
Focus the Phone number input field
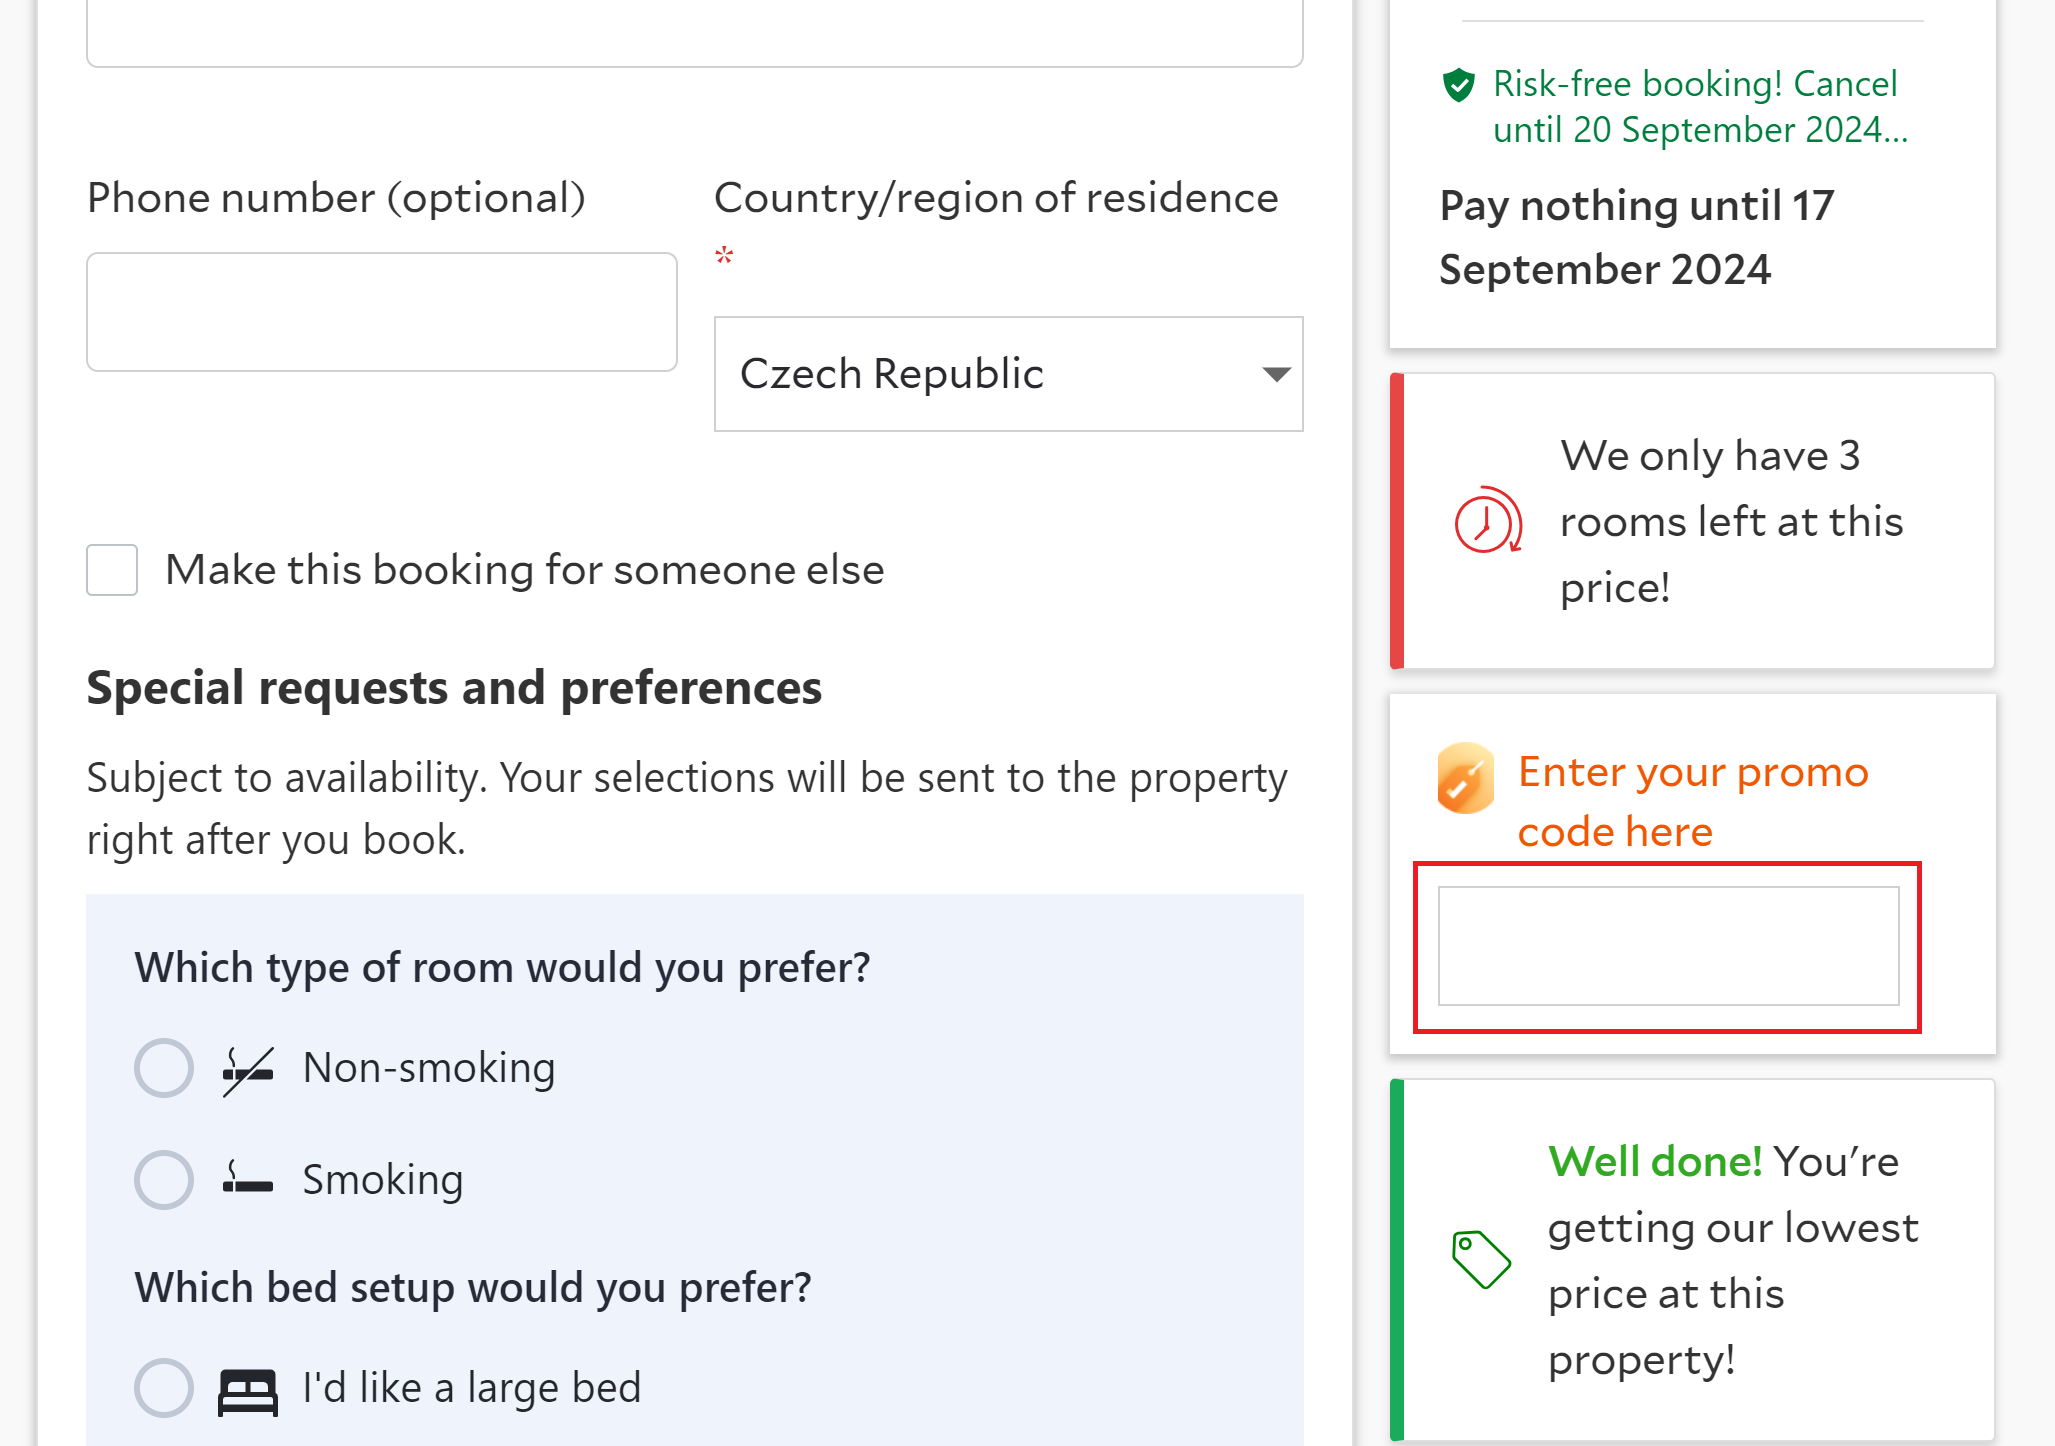click(382, 312)
